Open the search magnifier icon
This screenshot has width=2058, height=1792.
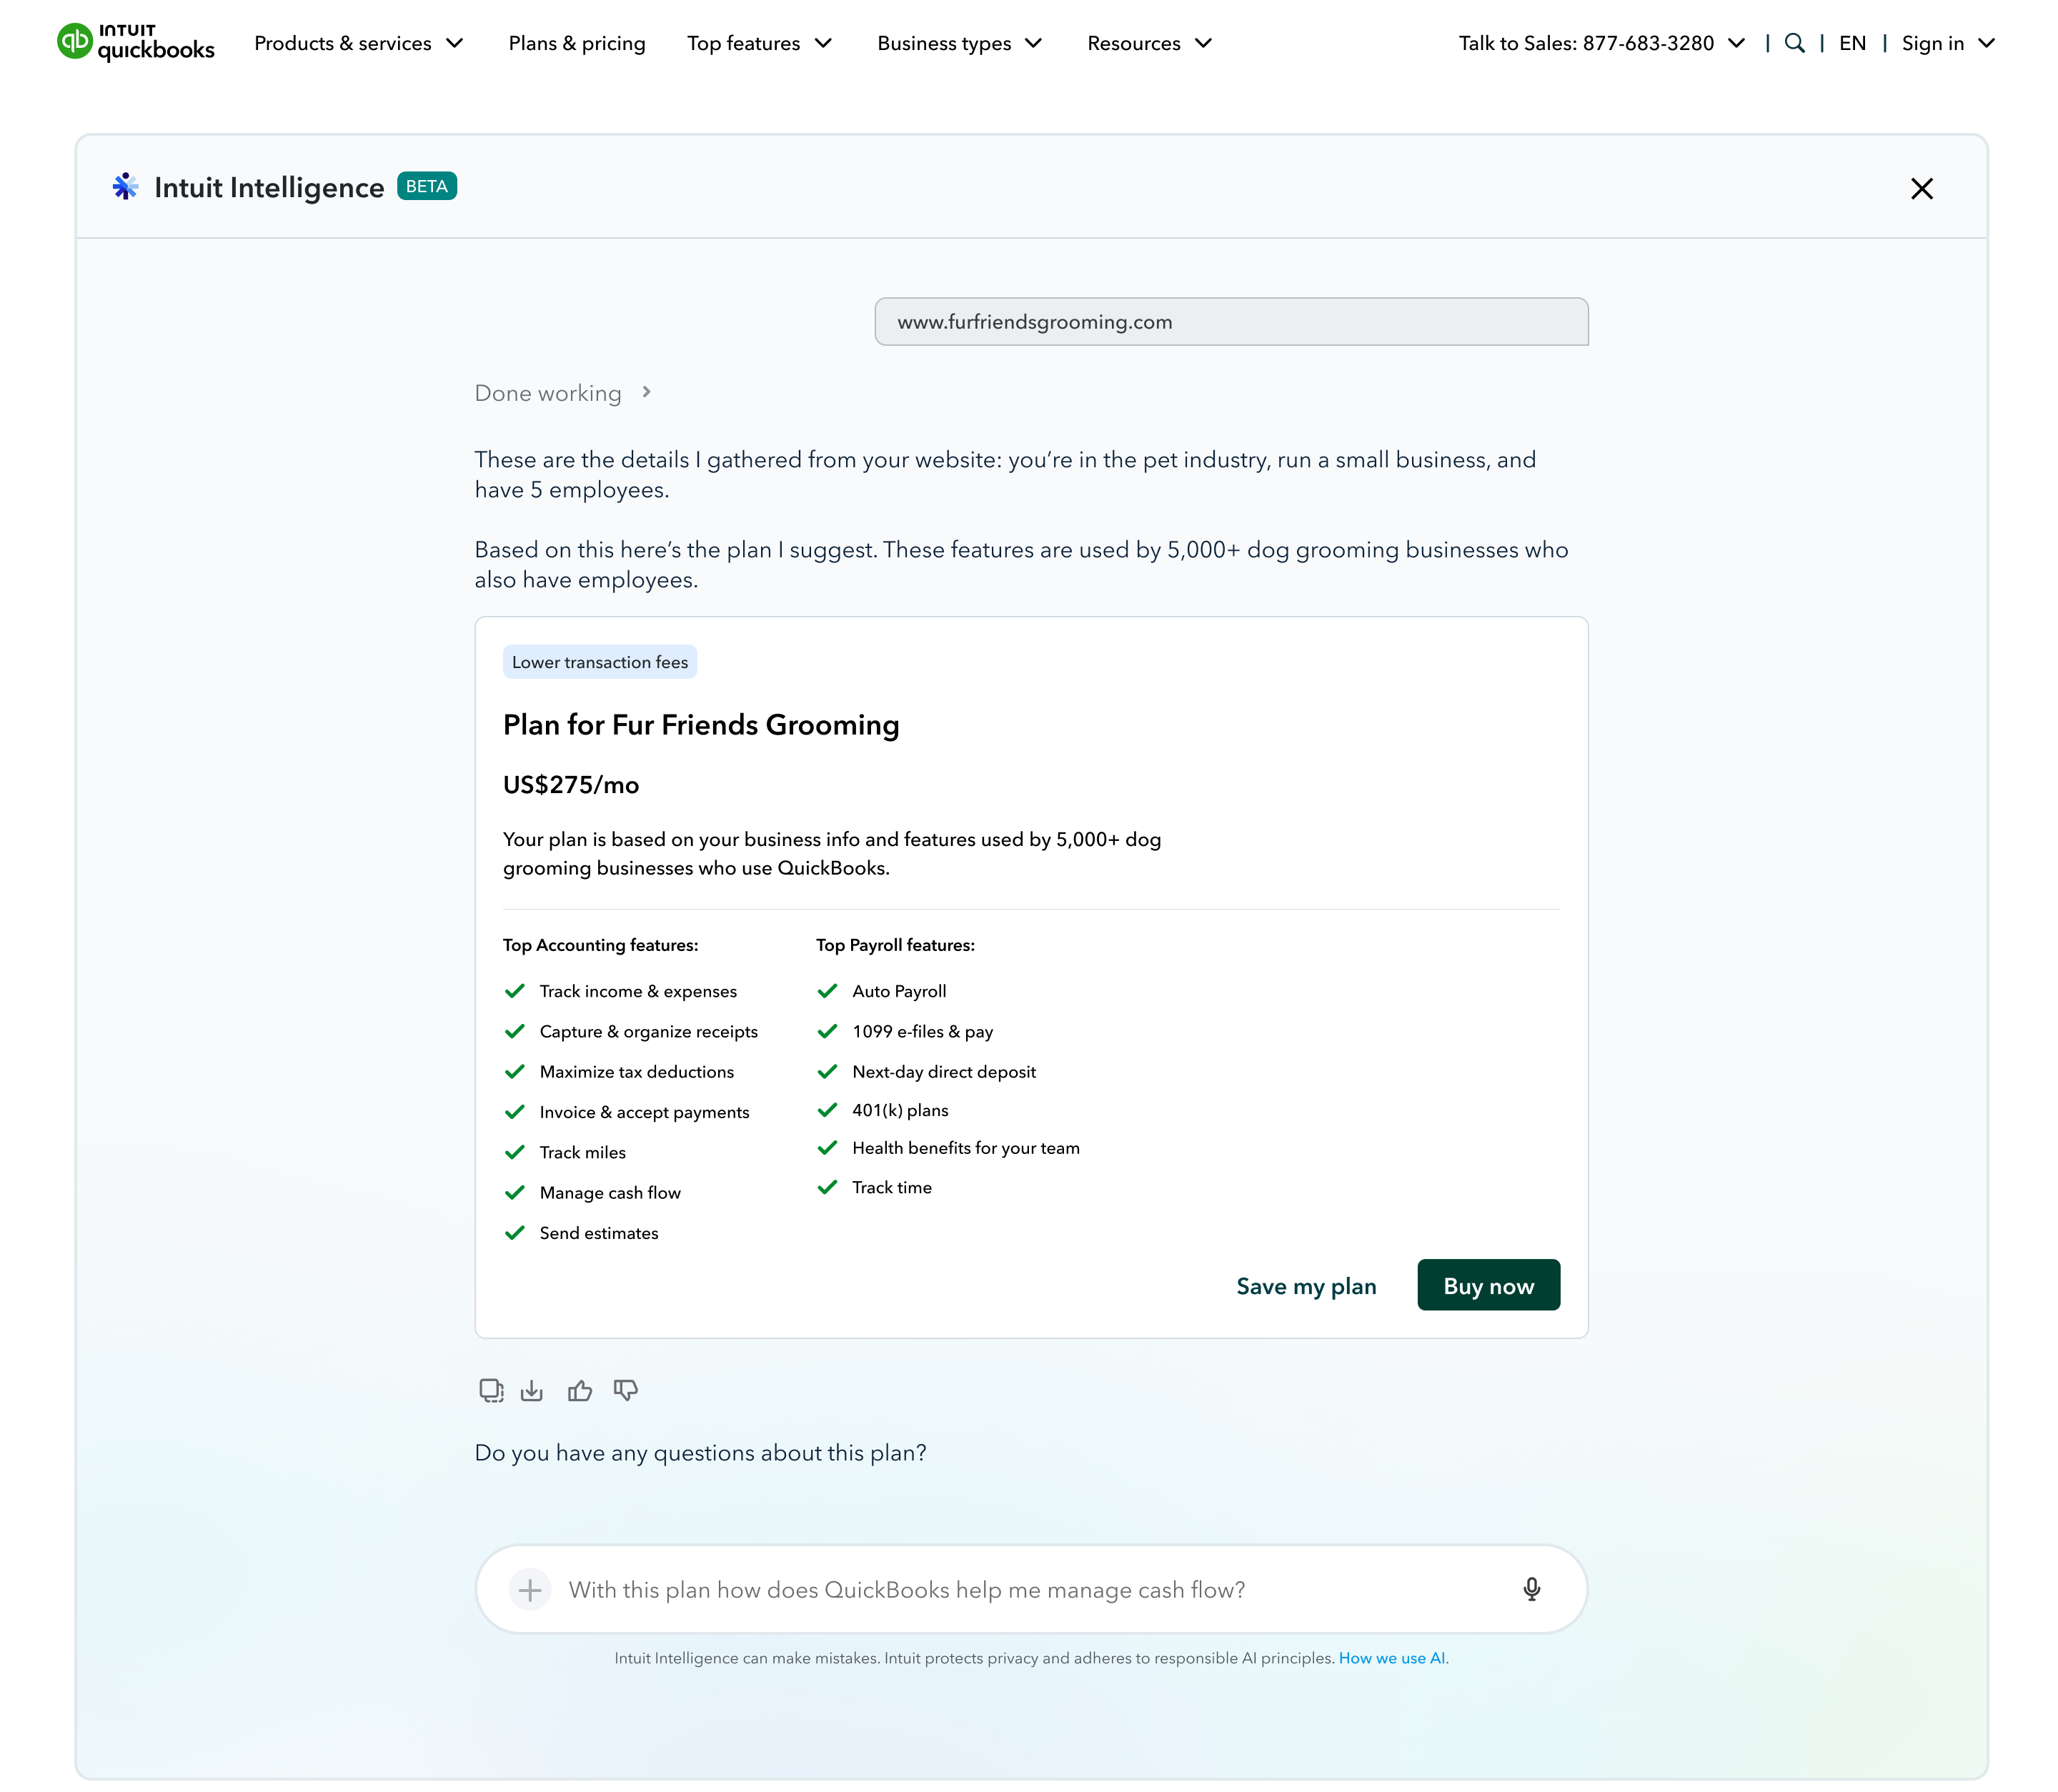[1794, 43]
